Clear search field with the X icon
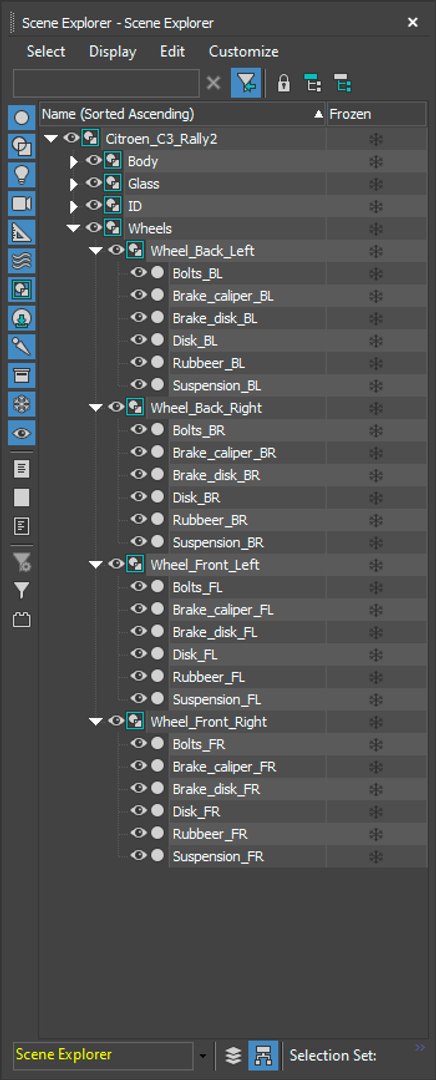Image resolution: width=436 pixels, height=1080 pixels. coord(214,83)
